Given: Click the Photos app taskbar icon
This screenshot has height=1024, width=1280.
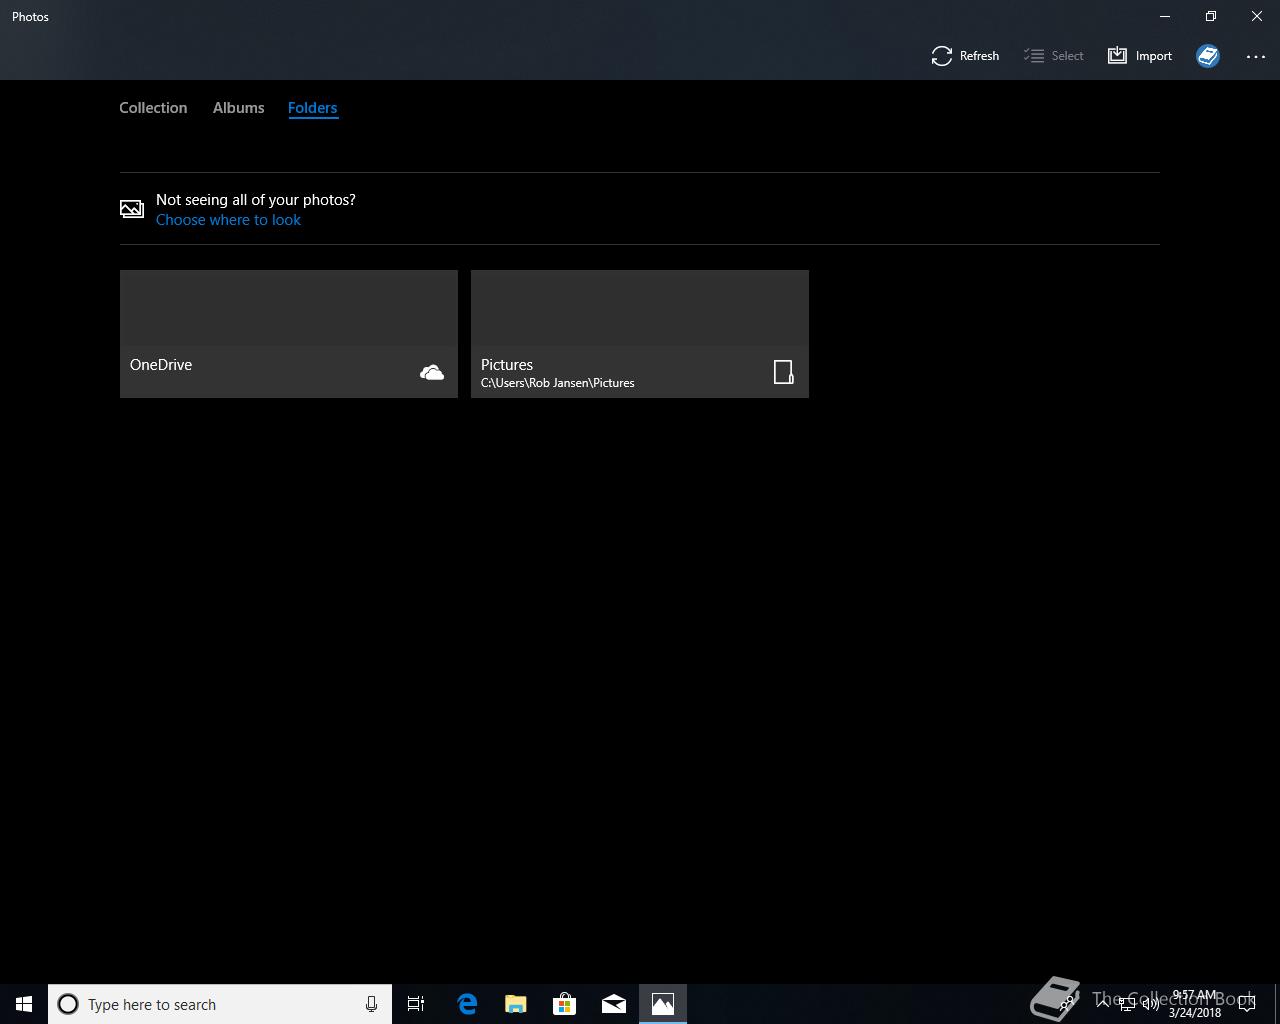Looking at the screenshot, I should pos(663,1004).
